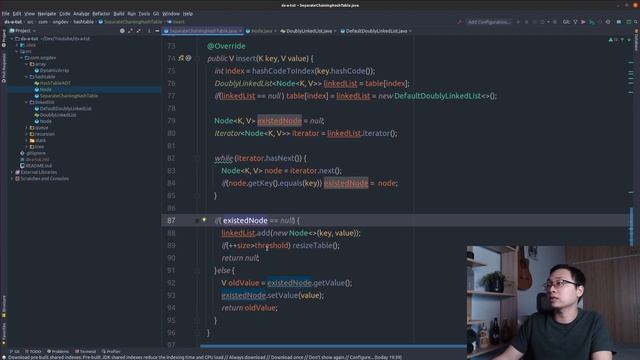
Task: Collapse the linkedlist package
Action: coord(27,102)
